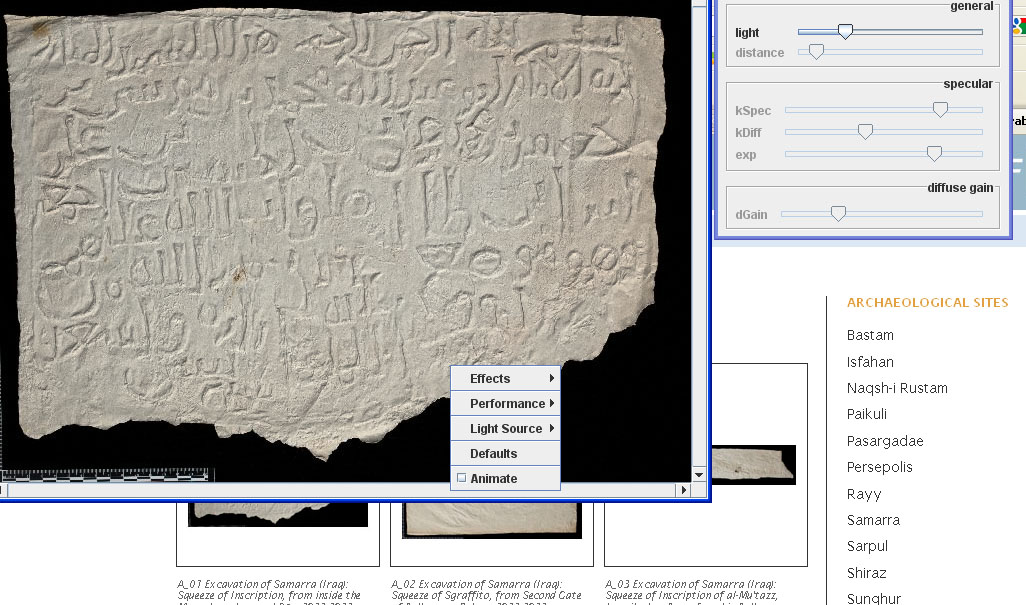The image size is (1026, 605).
Task: Open the Bastam link
Action: coord(869,335)
